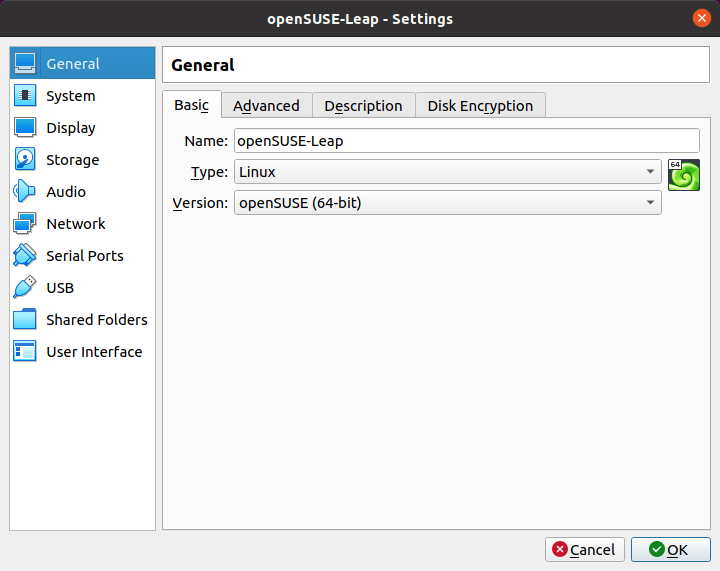
Task: Click the System chip icon
Action: tap(25, 95)
